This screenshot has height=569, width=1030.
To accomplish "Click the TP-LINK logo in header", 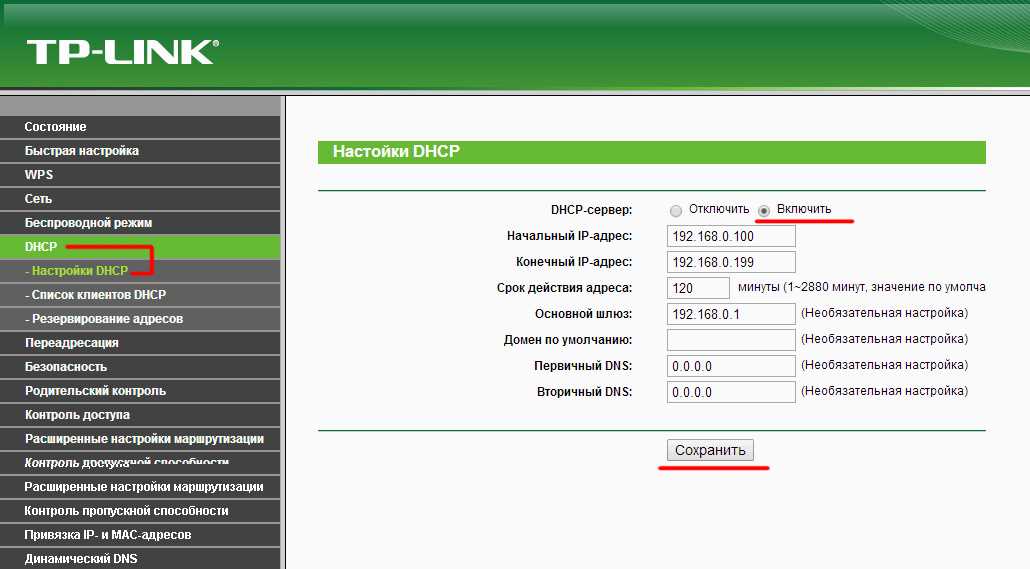I will (122, 52).
